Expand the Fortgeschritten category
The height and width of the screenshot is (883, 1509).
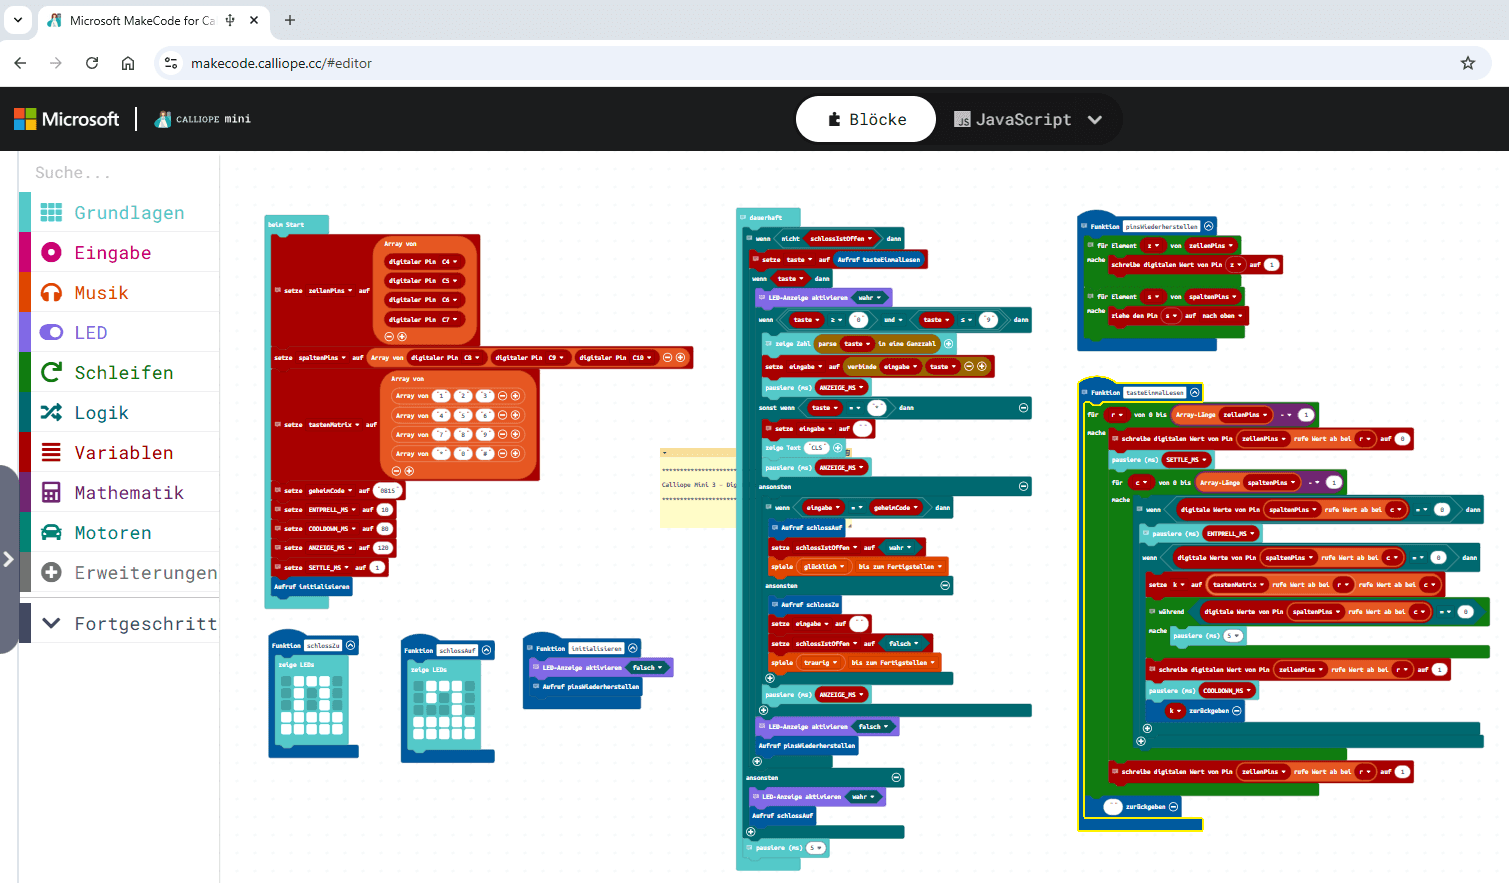pyautogui.click(x=130, y=624)
